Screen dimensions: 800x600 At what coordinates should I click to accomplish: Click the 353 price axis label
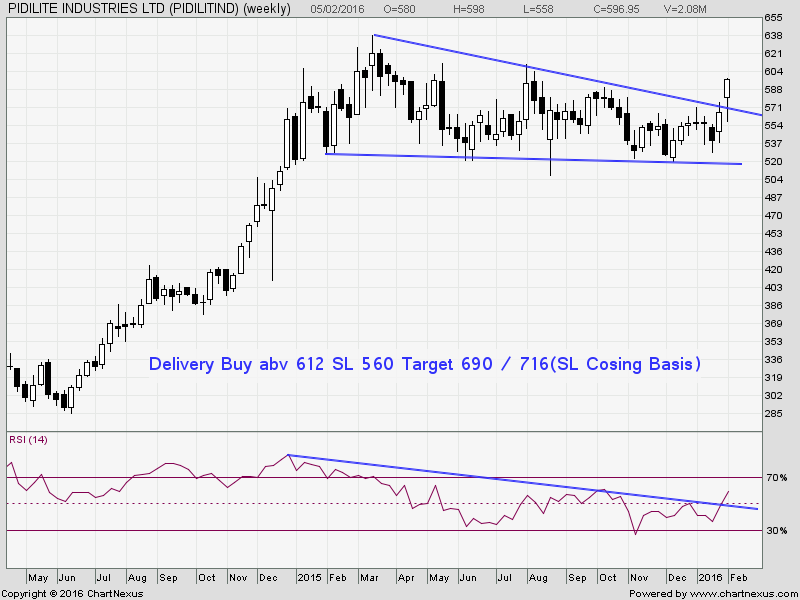point(773,341)
